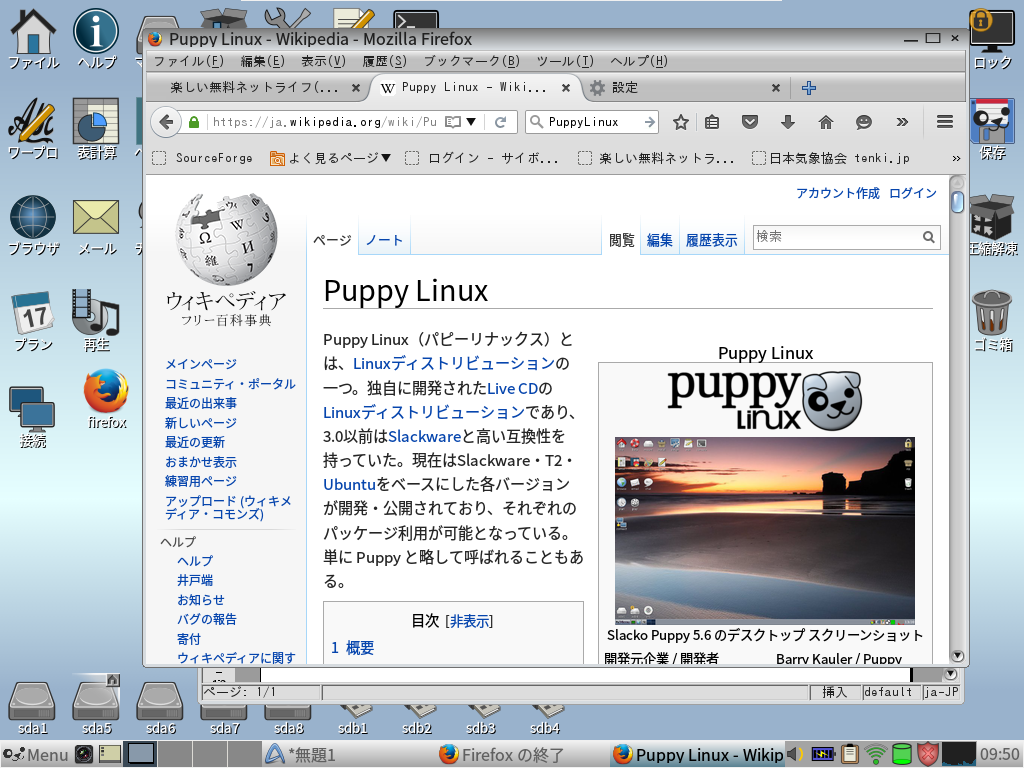Open the bookmarks list icon in toolbar
Screen dimensions: 1024x768
(x=712, y=122)
